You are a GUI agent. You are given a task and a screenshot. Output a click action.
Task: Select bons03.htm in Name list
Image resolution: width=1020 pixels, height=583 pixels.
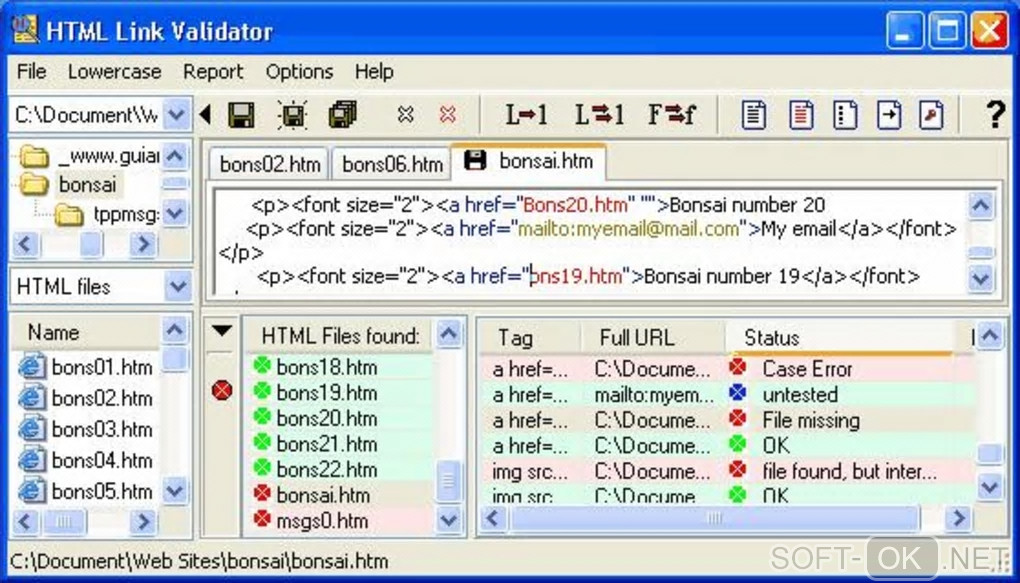[85, 429]
